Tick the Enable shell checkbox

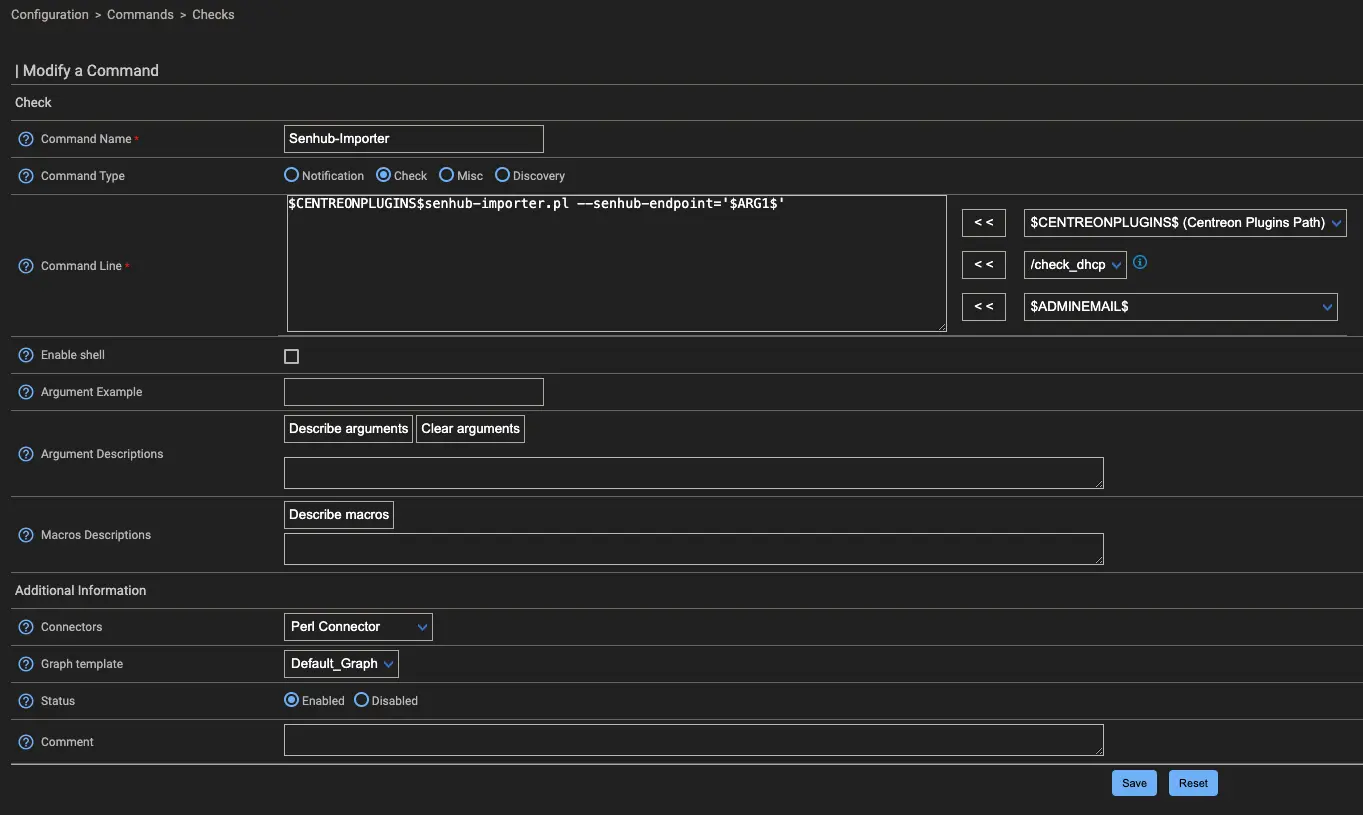tap(292, 356)
